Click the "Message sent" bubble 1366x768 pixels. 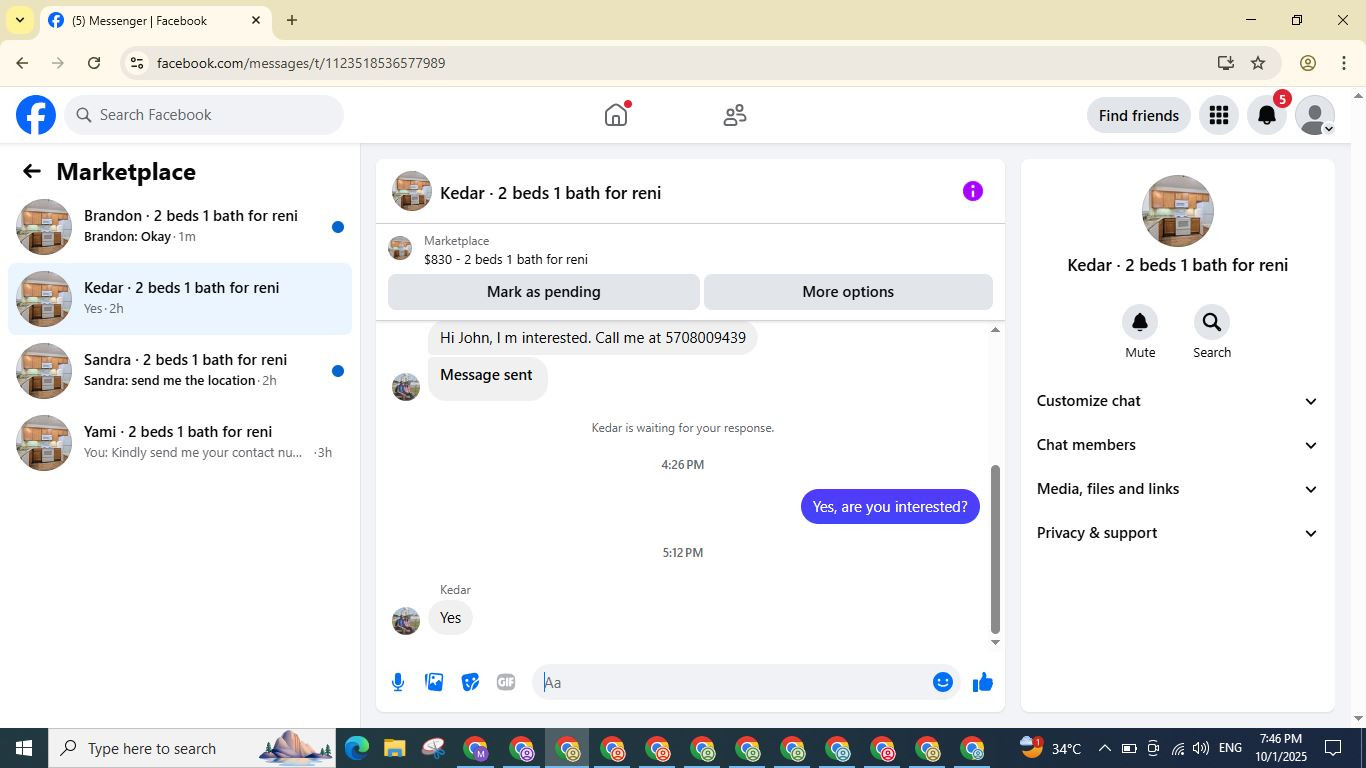point(487,378)
